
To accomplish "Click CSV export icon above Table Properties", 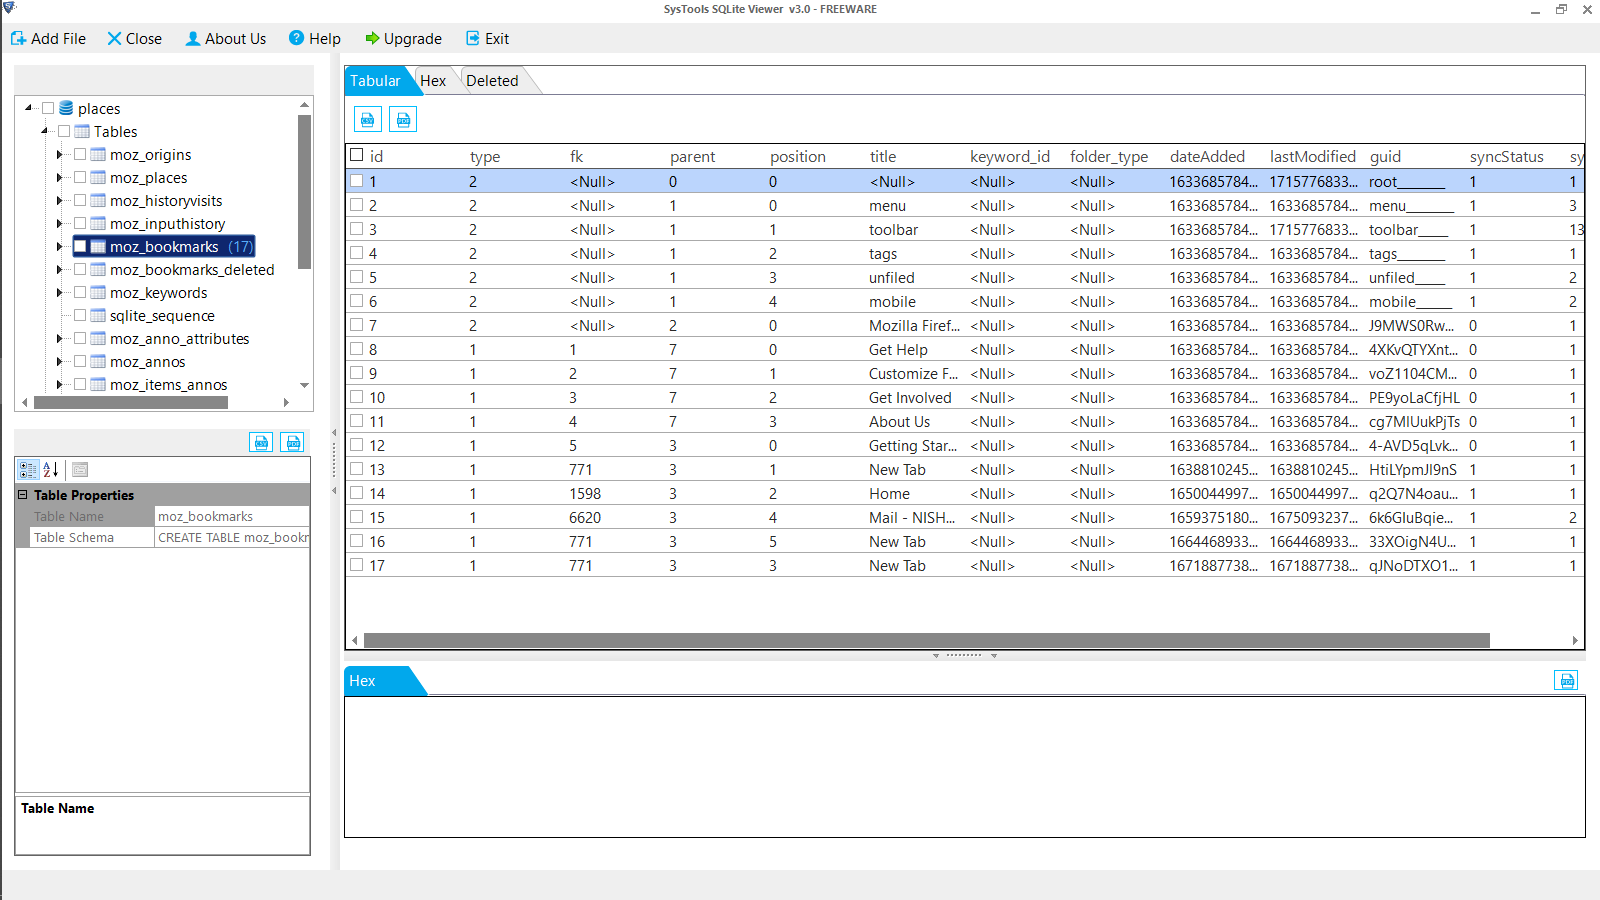I will (x=261, y=442).
